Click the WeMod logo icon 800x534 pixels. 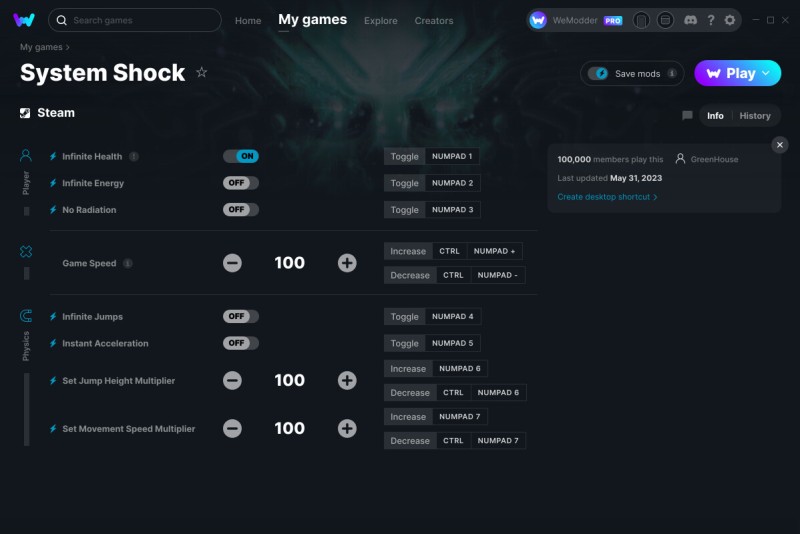[x=24, y=20]
